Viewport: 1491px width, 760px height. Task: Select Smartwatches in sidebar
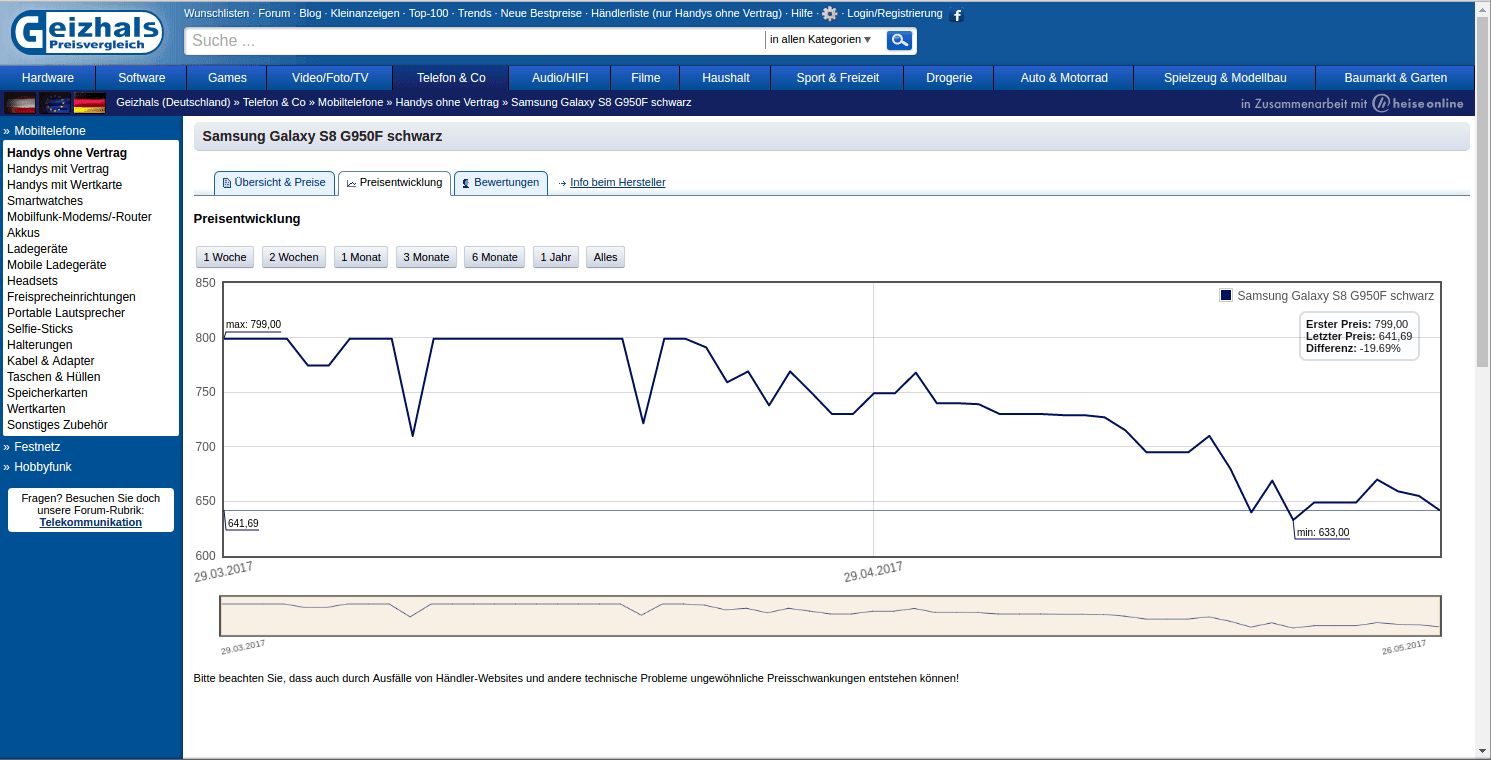pos(45,201)
